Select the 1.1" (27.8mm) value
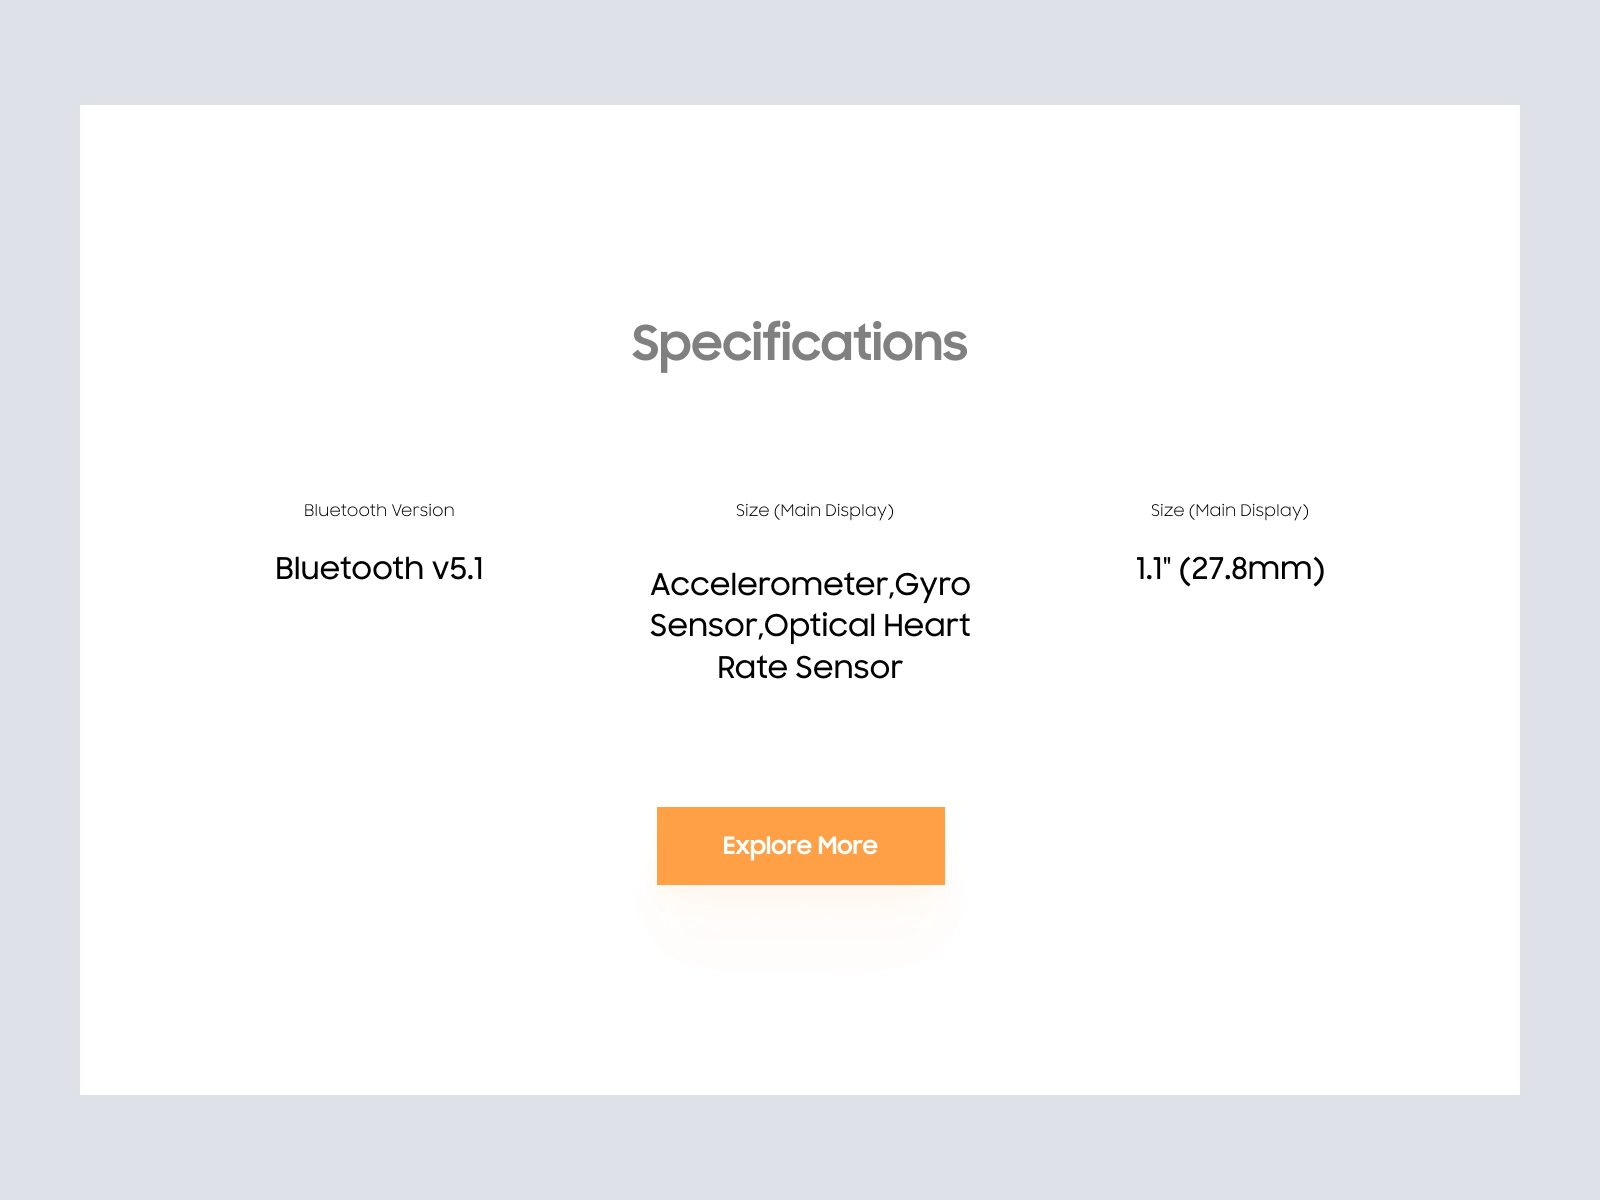This screenshot has height=1200, width=1600. coord(1230,568)
